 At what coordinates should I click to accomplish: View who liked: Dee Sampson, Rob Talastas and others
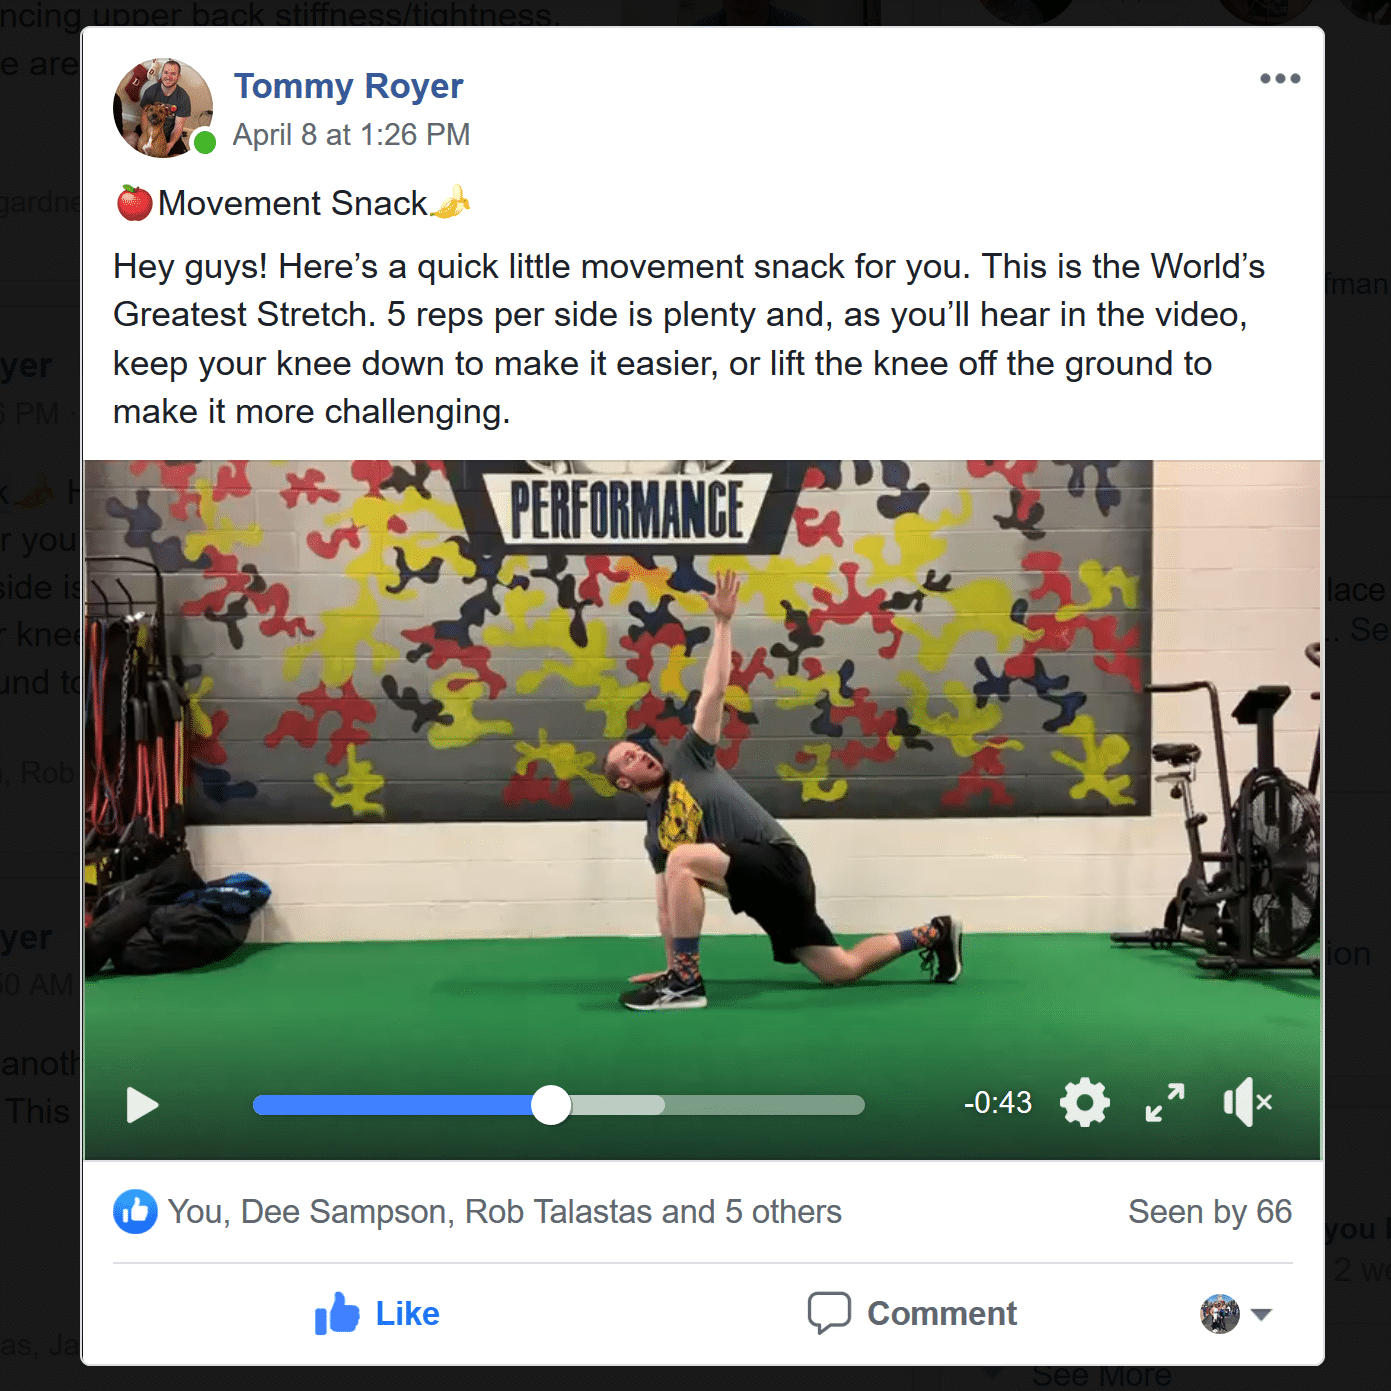[x=504, y=1212]
